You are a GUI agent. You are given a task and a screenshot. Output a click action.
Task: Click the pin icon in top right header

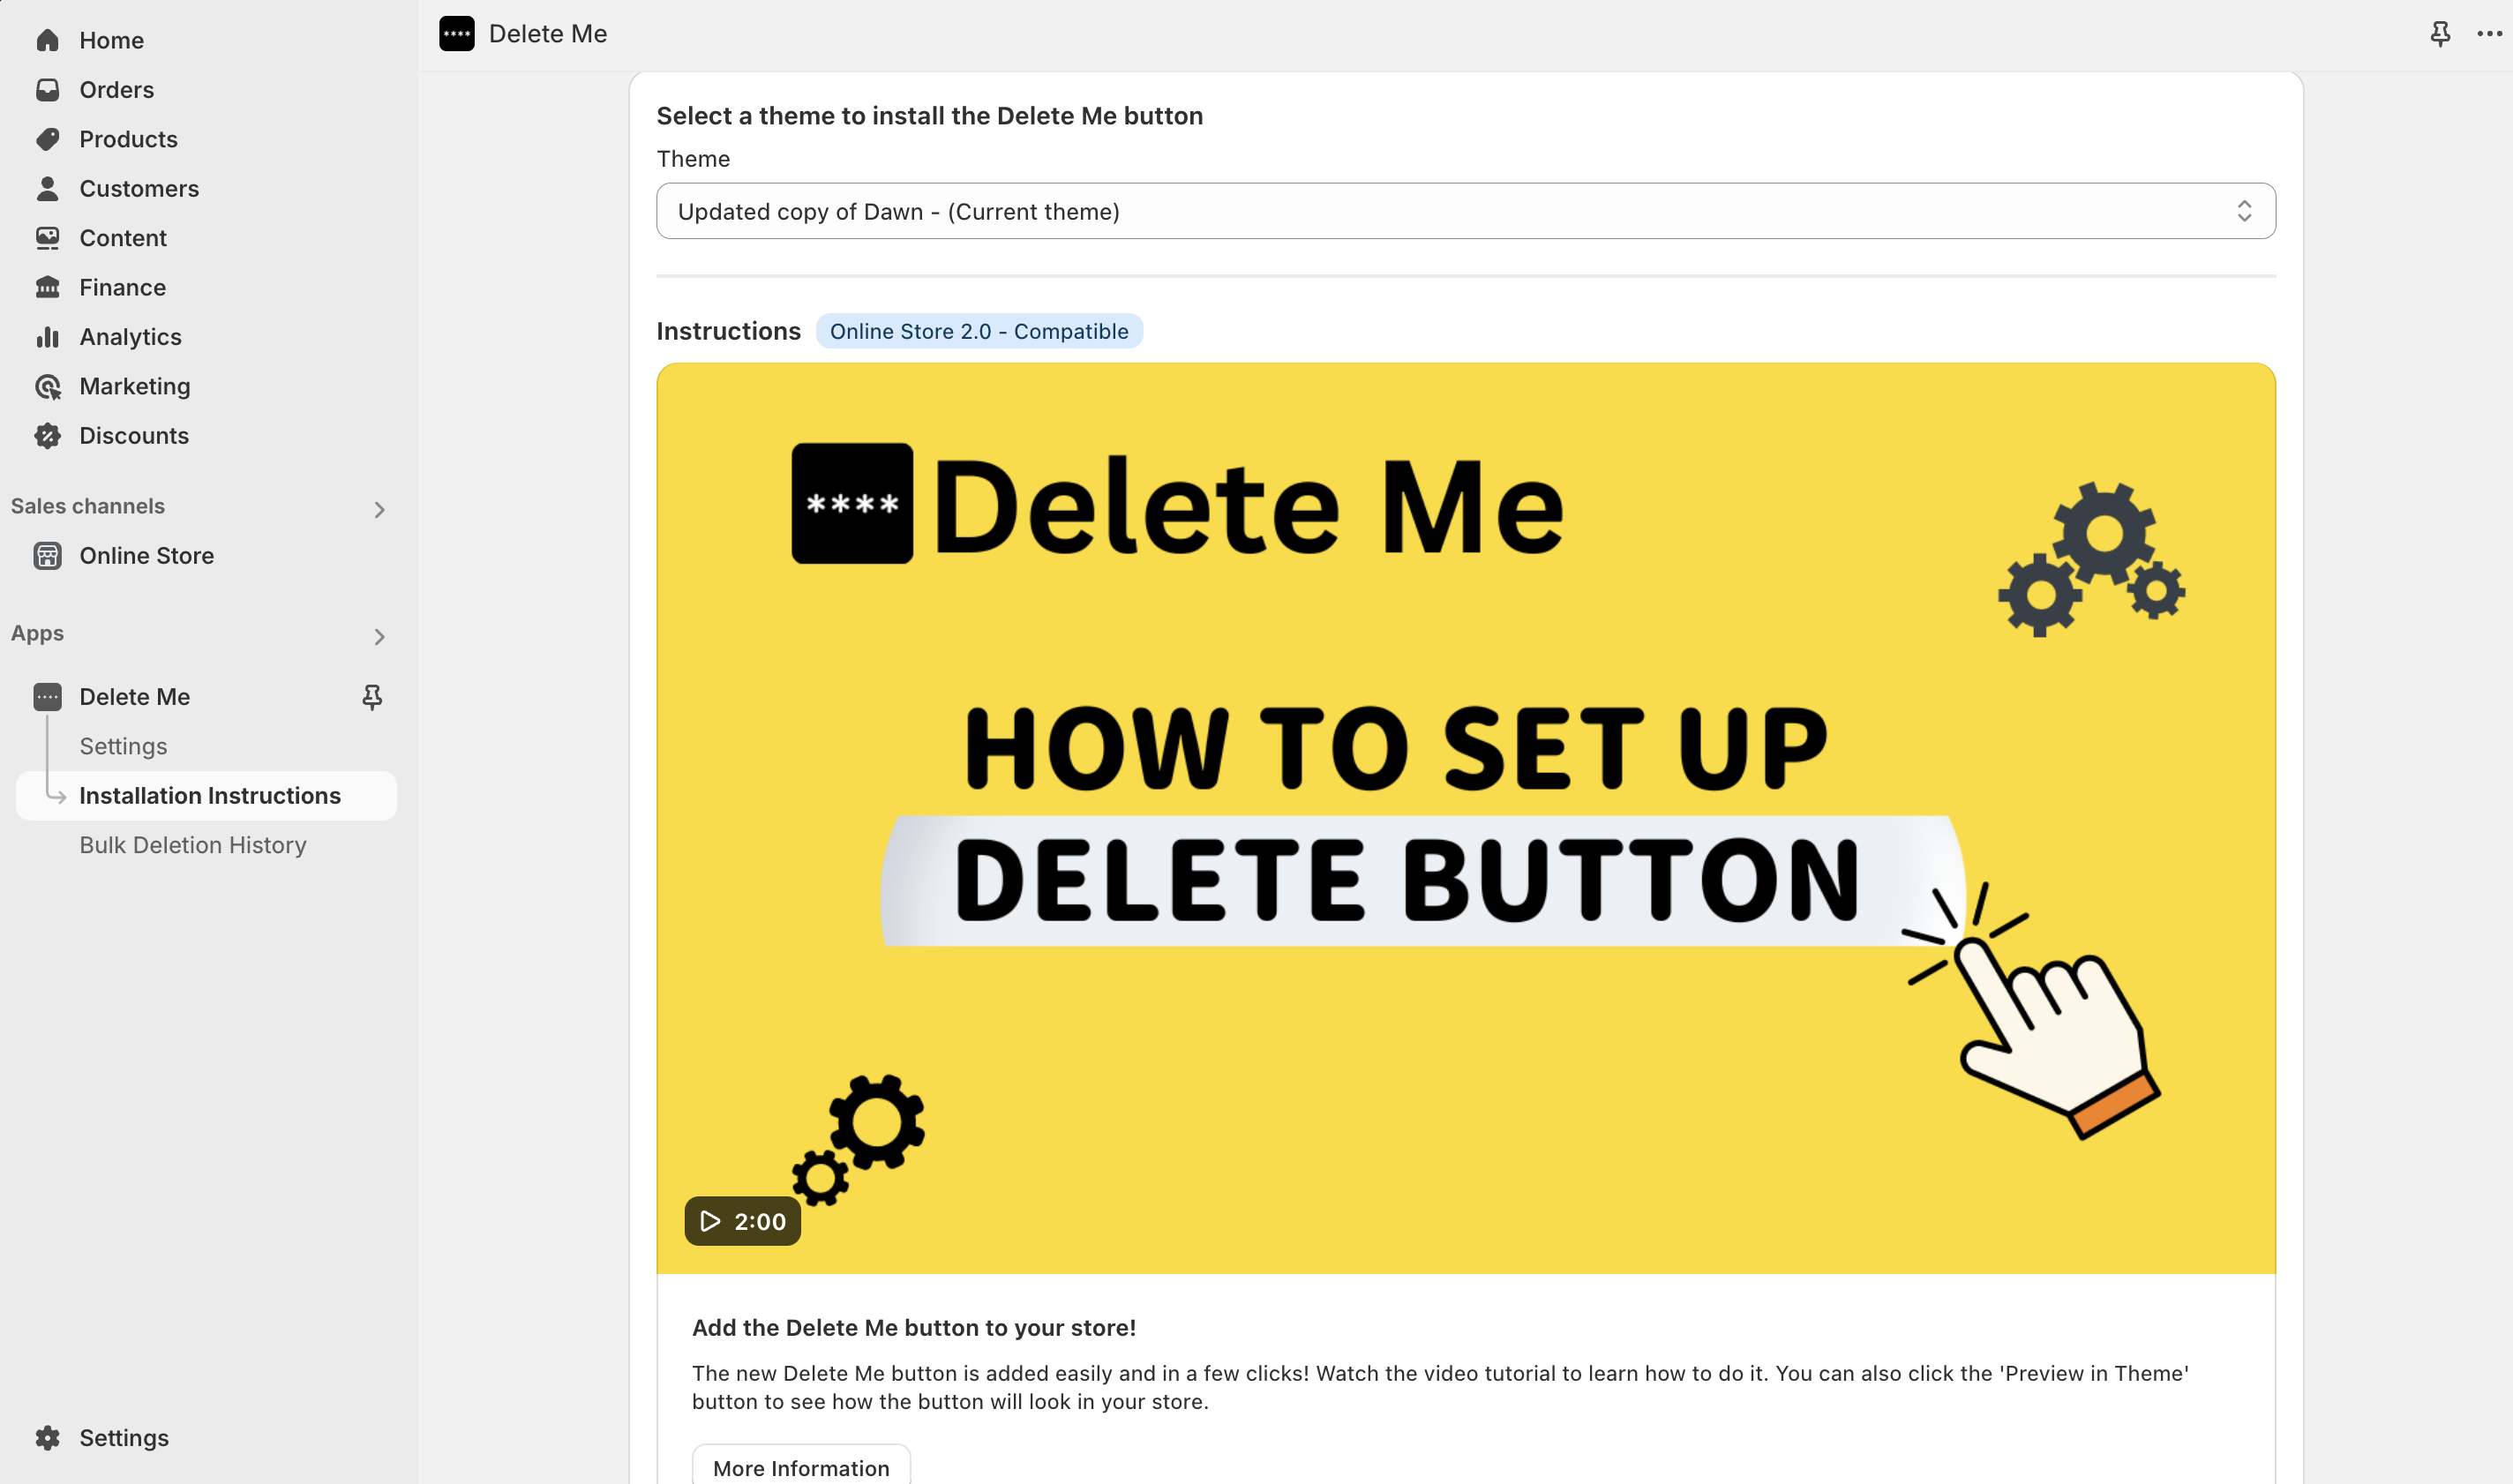[x=2440, y=34]
